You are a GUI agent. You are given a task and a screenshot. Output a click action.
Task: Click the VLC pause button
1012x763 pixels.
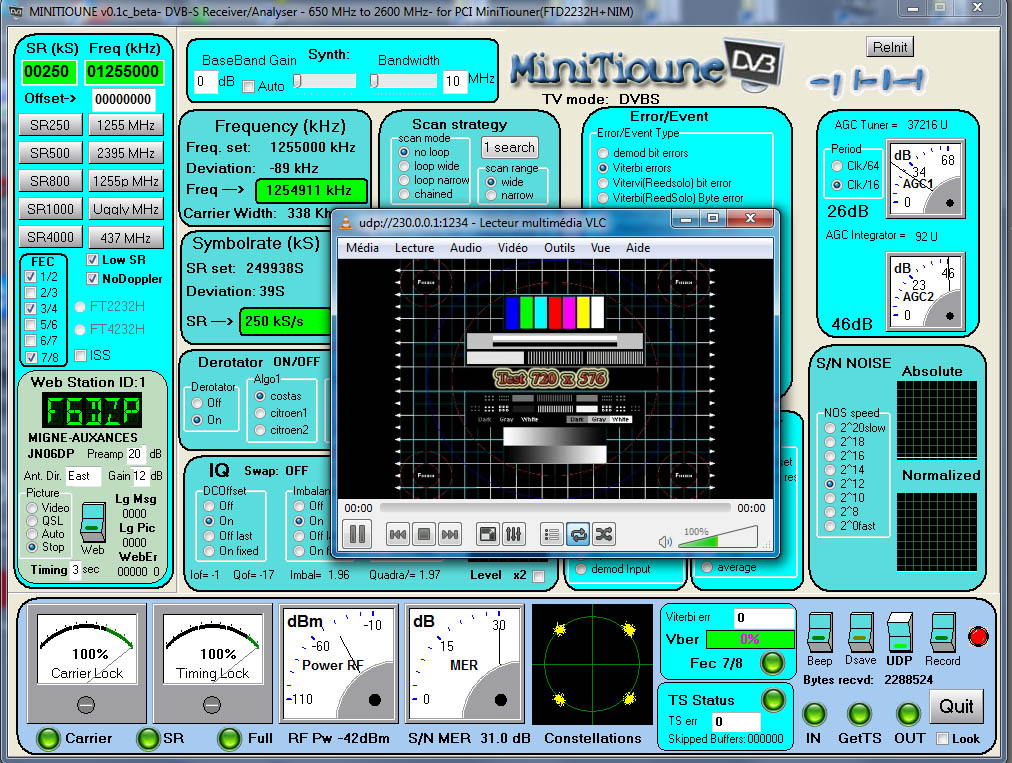point(357,534)
